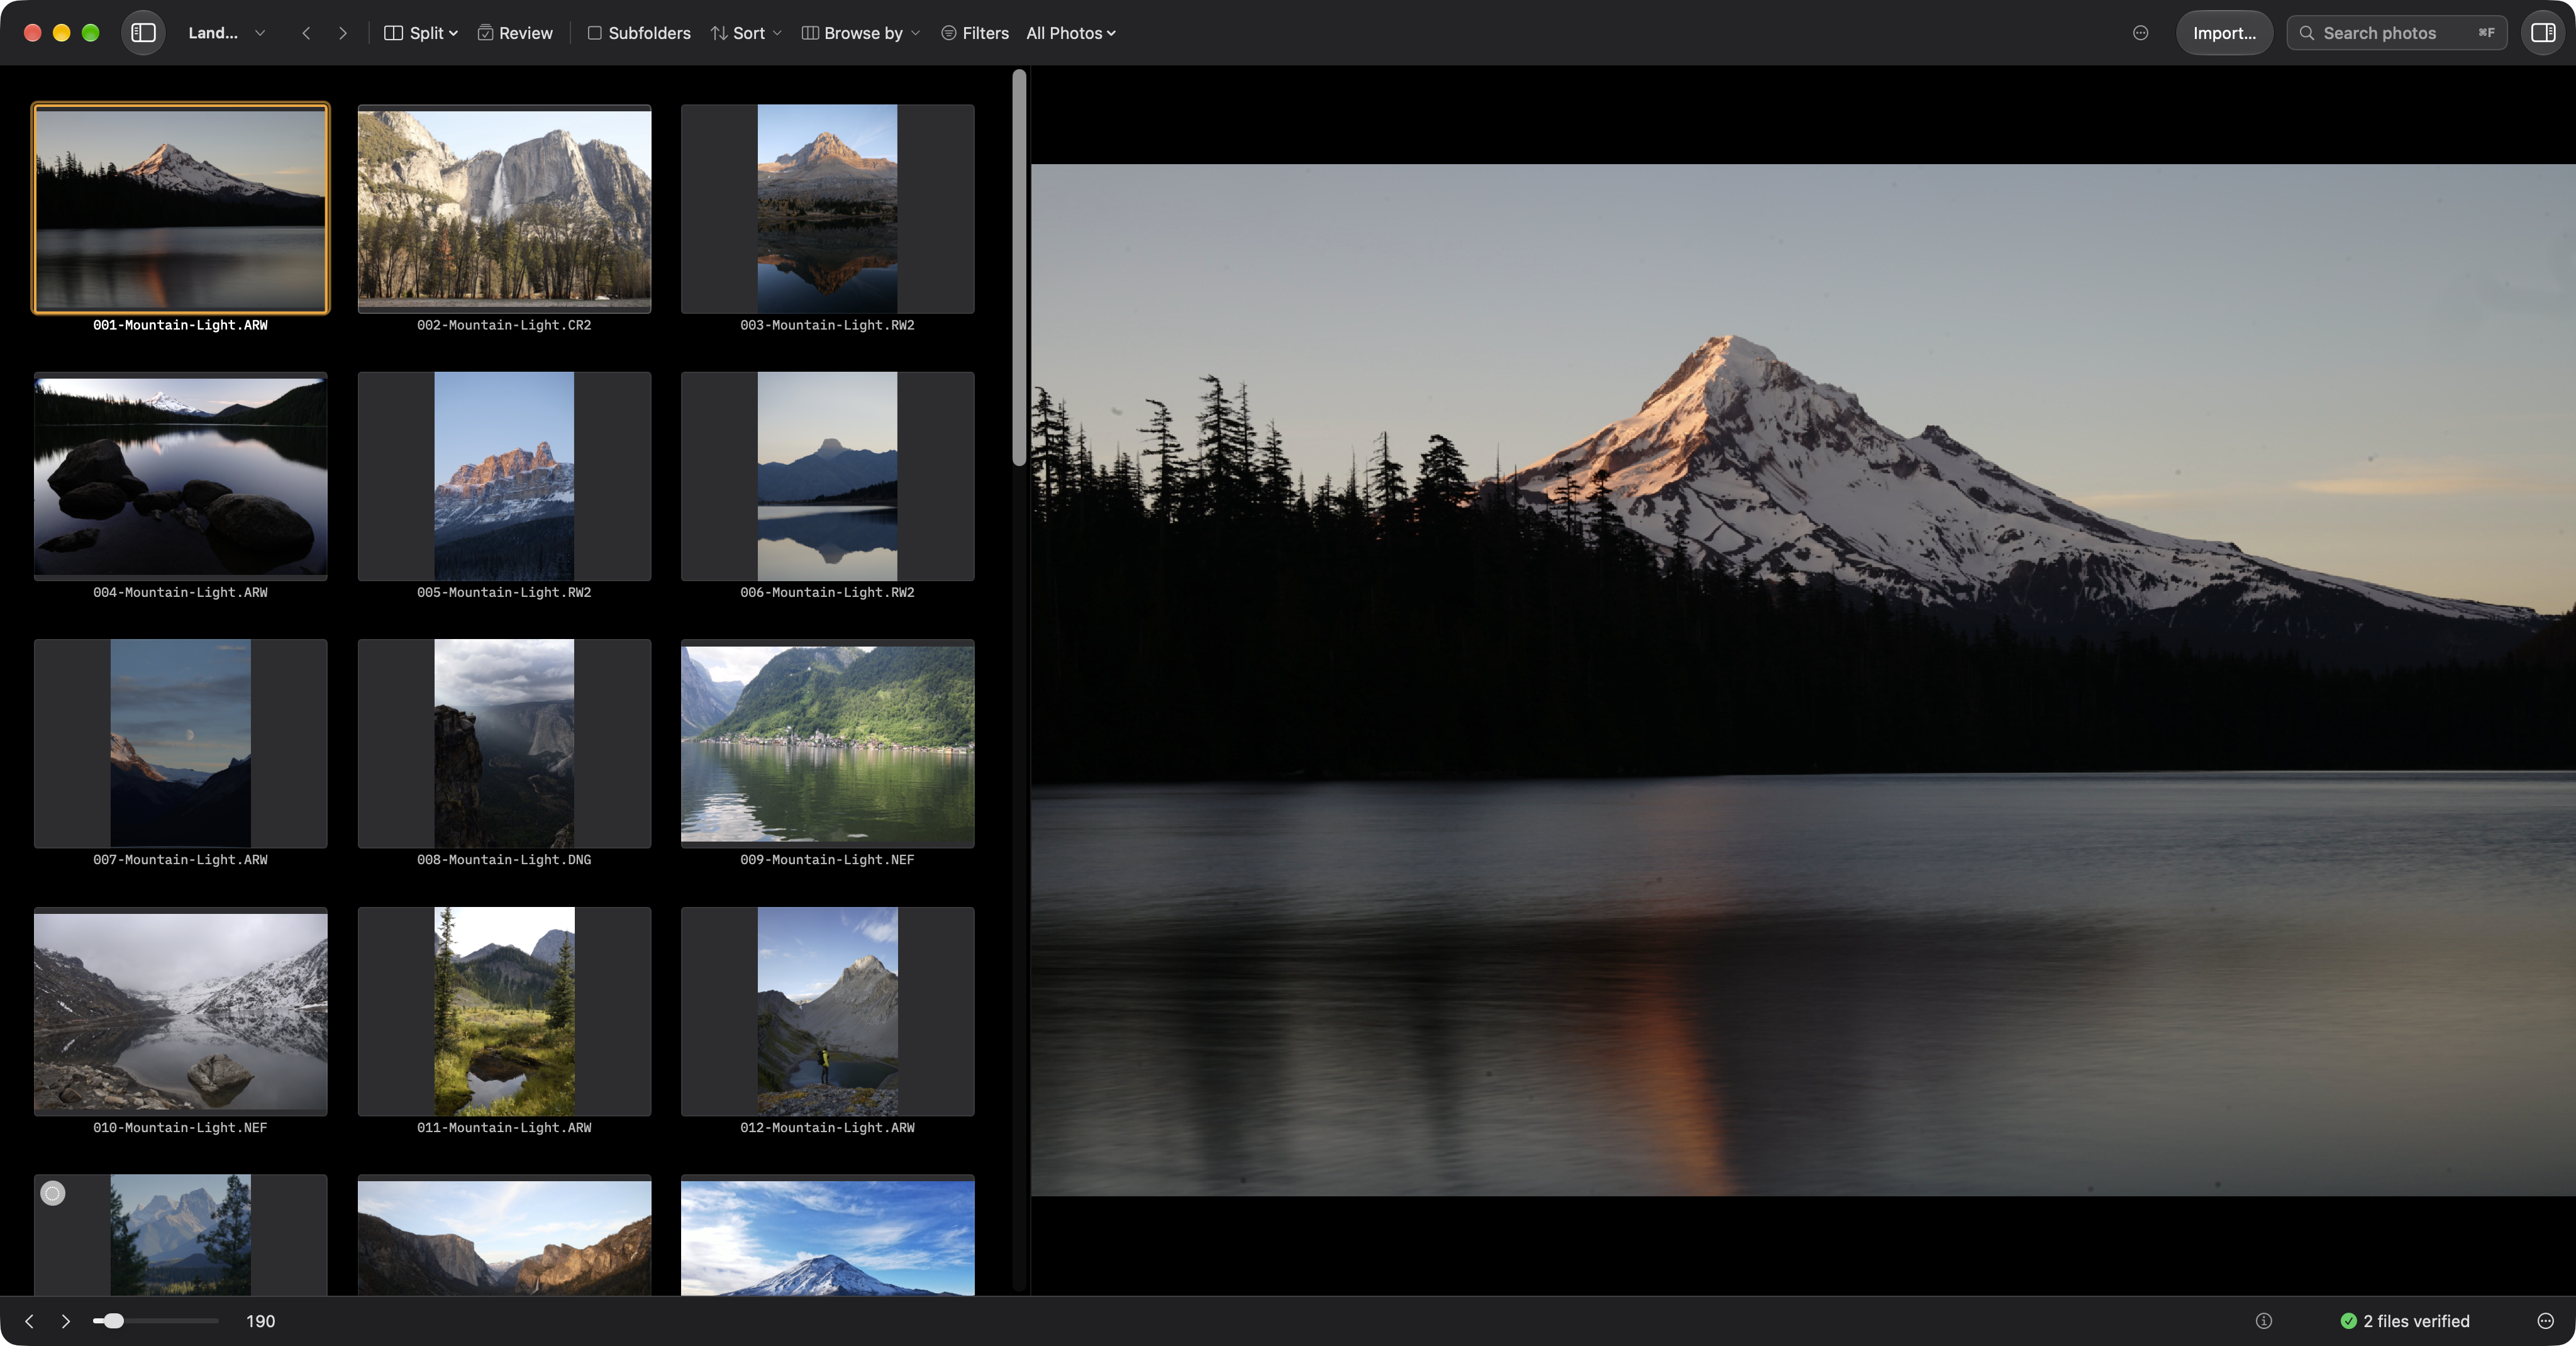Click the magnifier icon in search field
Viewport: 2576px width, 1346px height.
(x=2306, y=33)
